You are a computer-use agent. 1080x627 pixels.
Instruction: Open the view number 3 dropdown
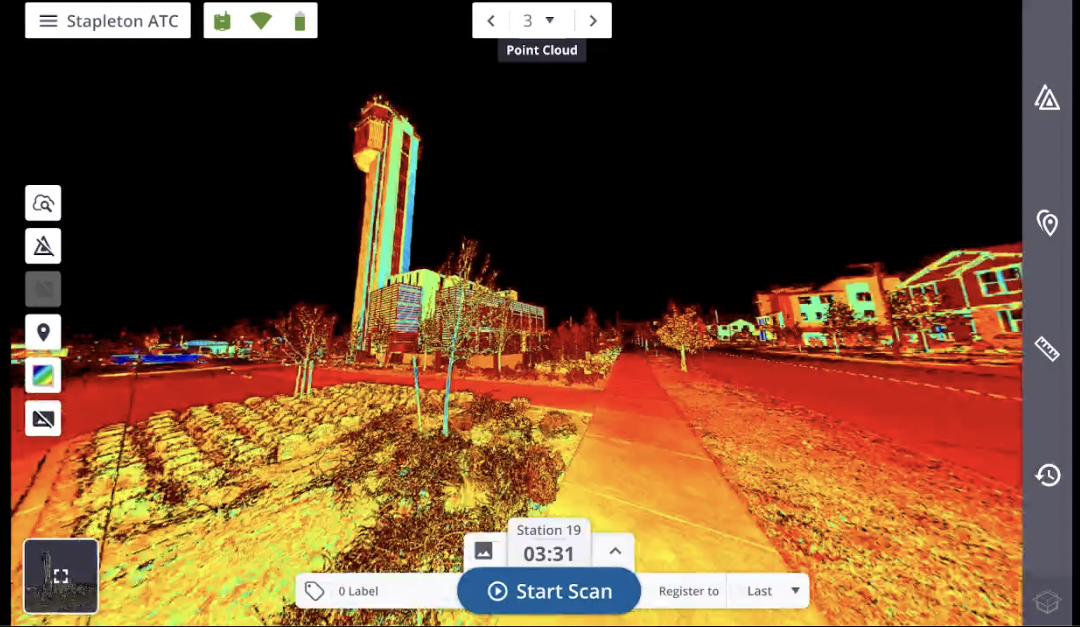click(540, 21)
